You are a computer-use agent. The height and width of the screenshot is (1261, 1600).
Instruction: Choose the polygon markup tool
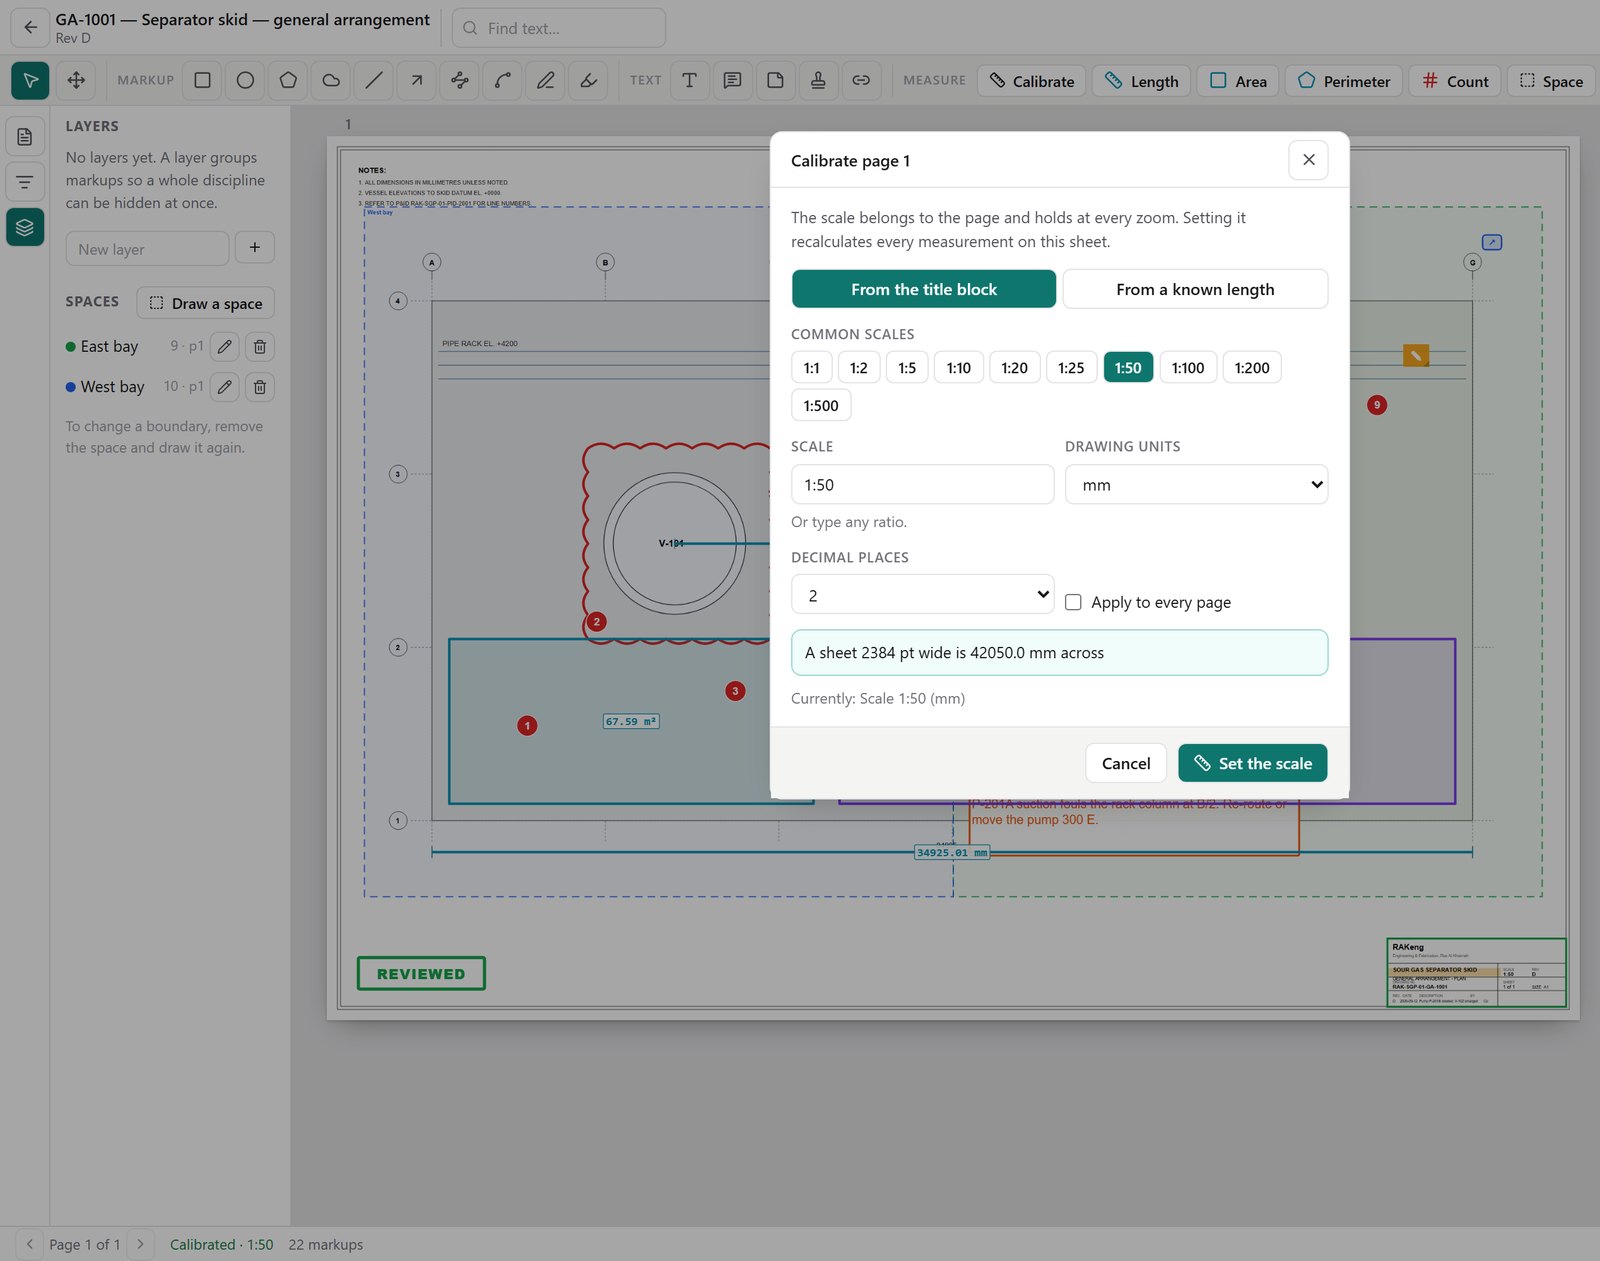(x=288, y=80)
